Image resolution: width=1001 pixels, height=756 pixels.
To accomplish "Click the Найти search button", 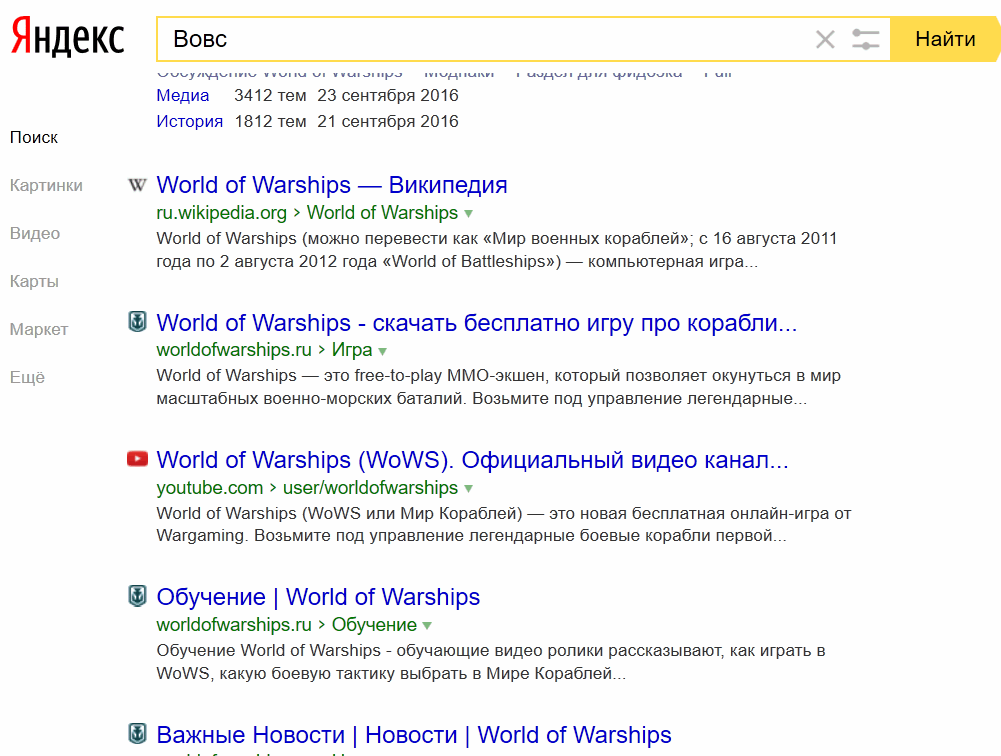I will coord(945,39).
